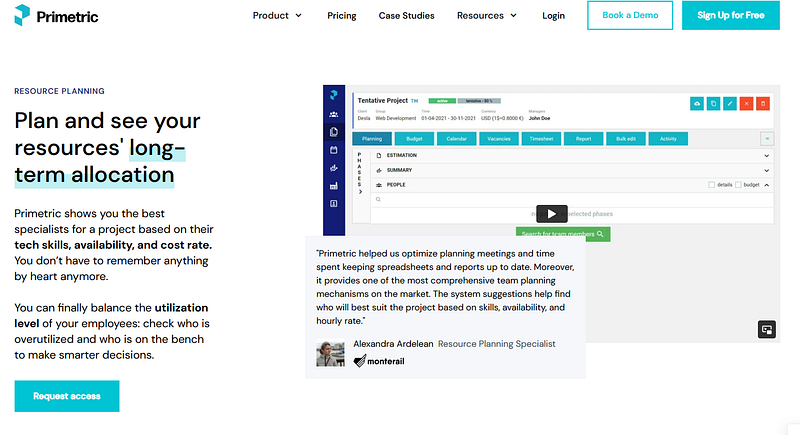This screenshot has width=800, height=435.
Task: Toggle the budget checkbox
Action: click(738, 185)
